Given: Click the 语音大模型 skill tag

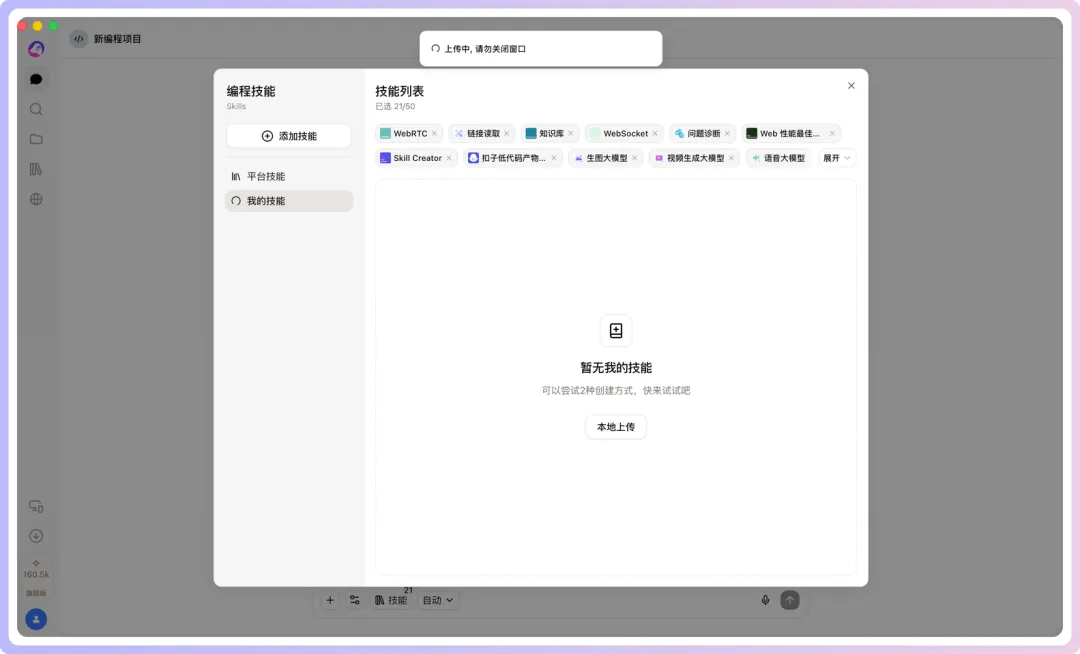Looking at the screenshot, I should pos(778,158).
